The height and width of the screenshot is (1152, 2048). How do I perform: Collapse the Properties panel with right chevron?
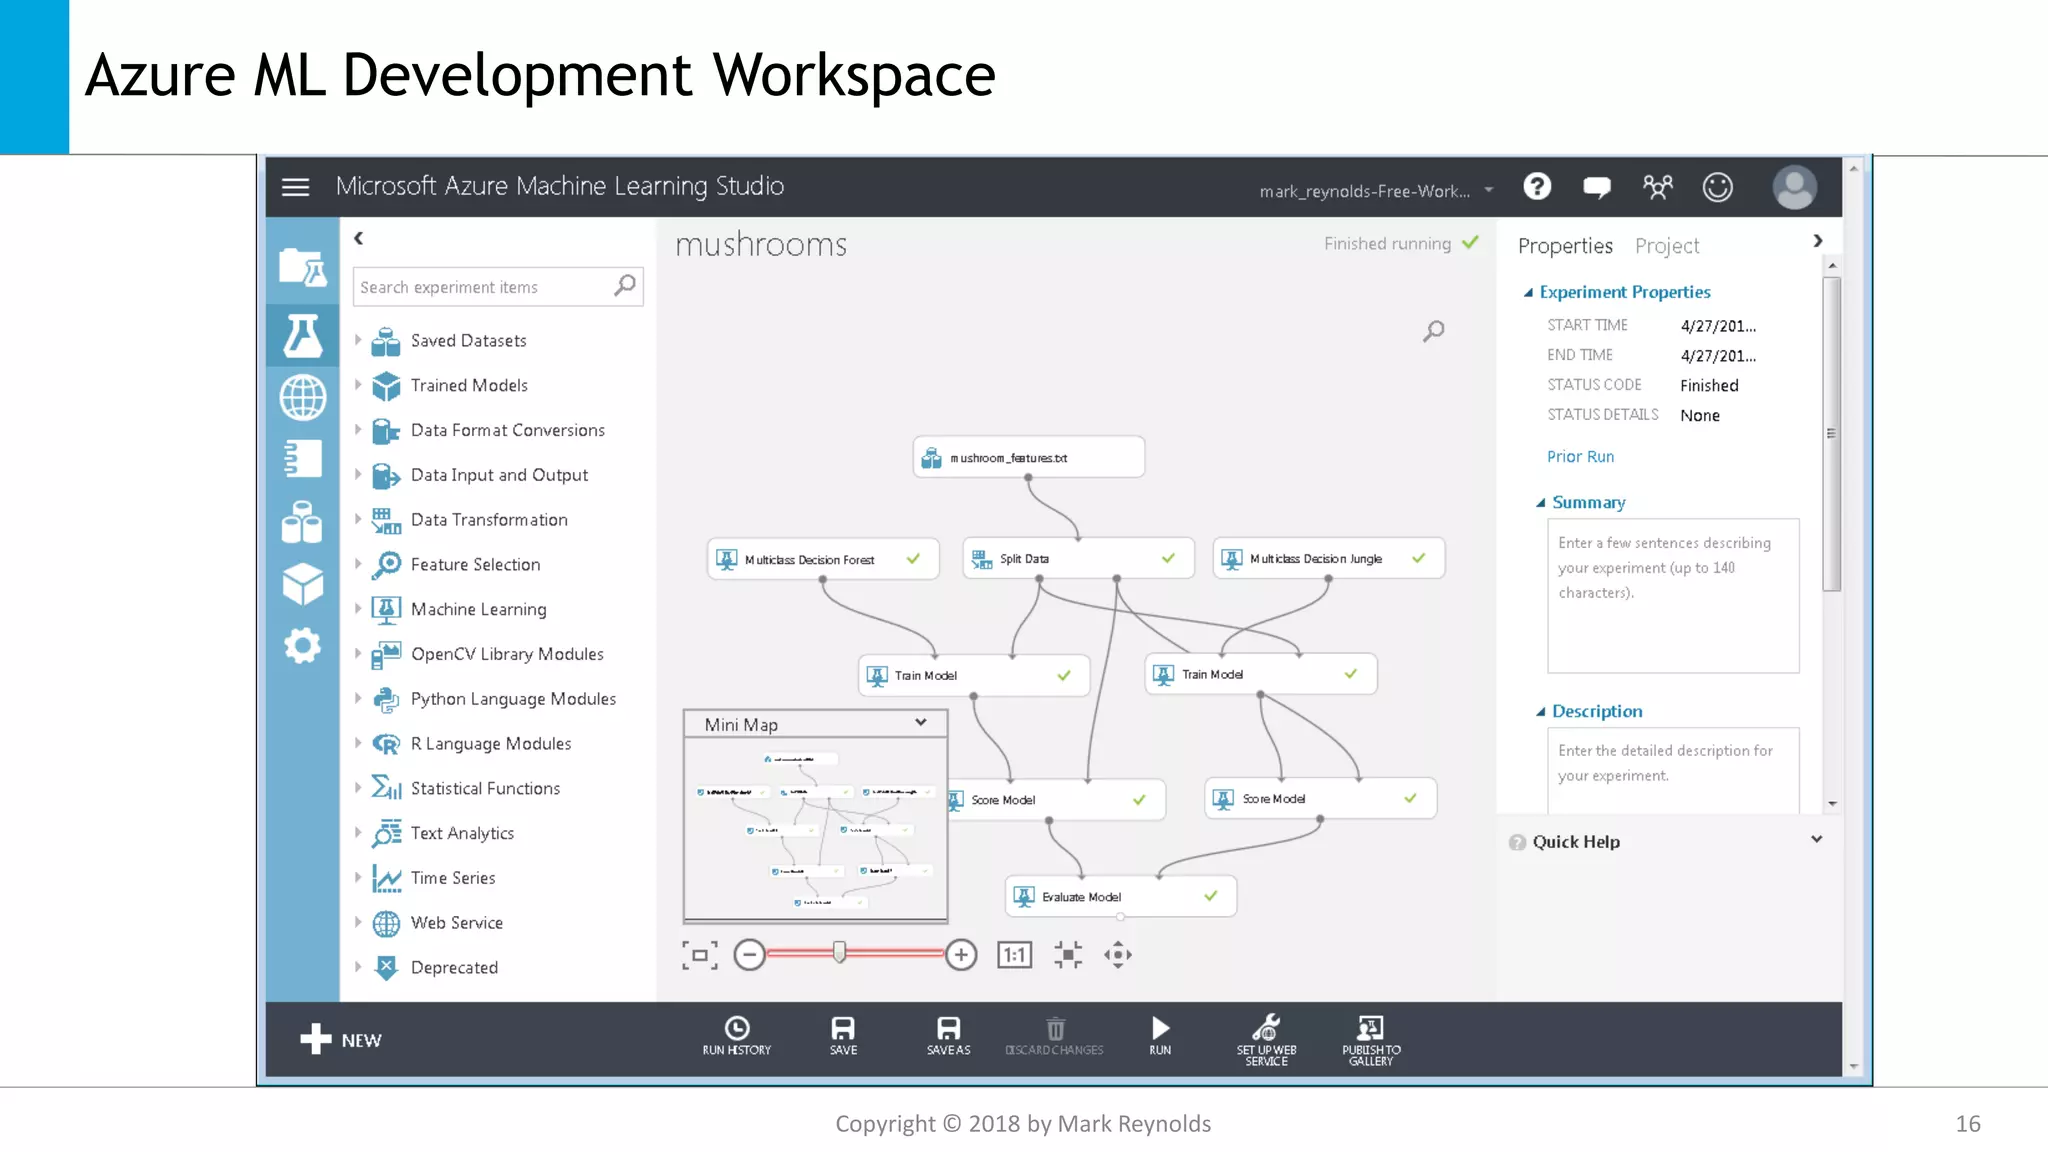1817,241
